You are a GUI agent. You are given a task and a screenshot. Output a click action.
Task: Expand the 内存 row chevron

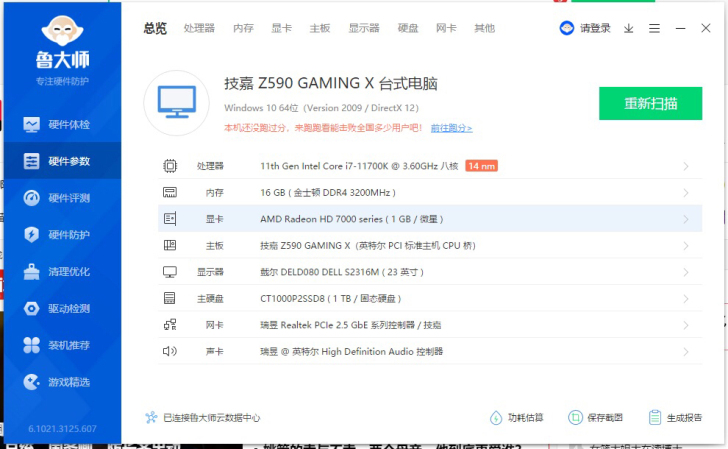pyautogui.click(x=686, y=193)
